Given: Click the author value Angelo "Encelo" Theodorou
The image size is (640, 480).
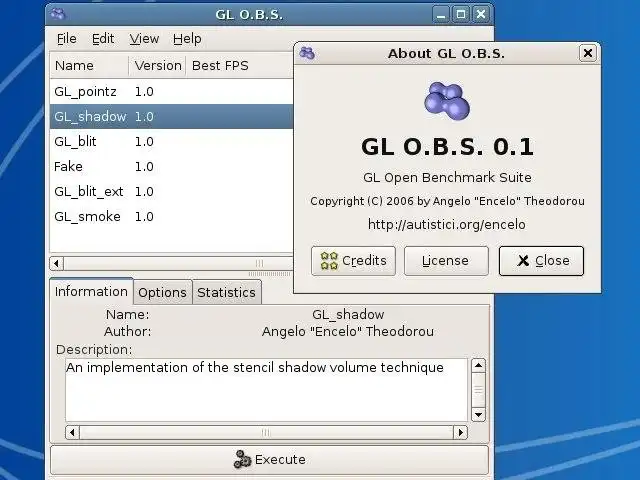Looking at the screenshot, I should click(348, 331).
